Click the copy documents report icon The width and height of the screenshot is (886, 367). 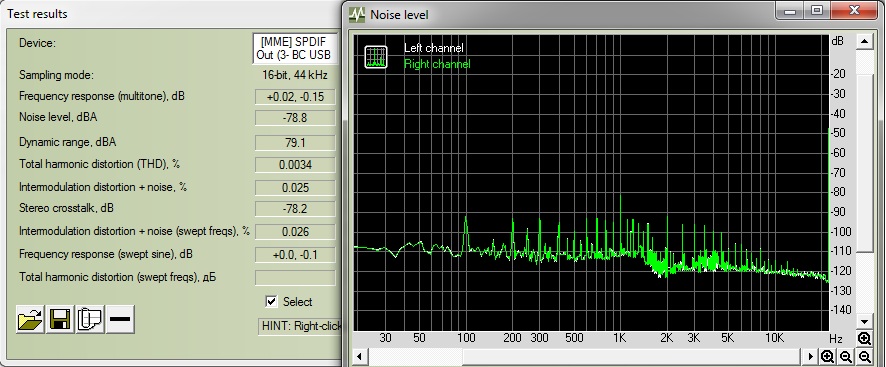(x=90, y=319)
